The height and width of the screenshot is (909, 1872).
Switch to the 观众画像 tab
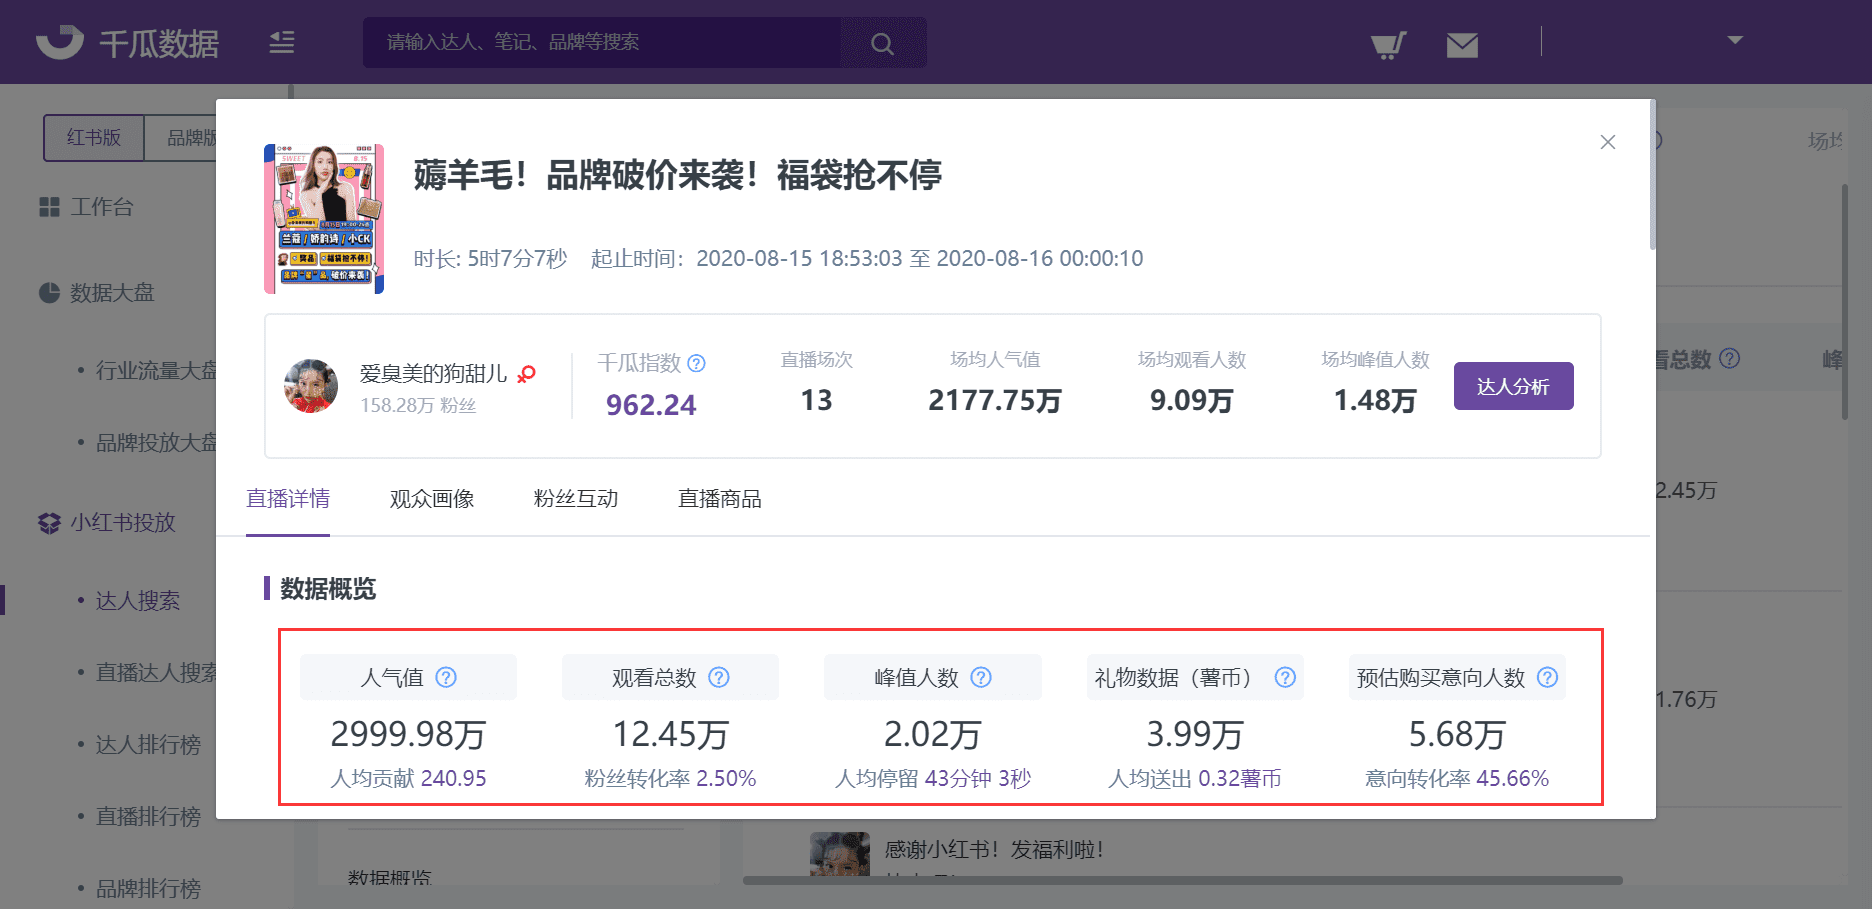point(432,499)
